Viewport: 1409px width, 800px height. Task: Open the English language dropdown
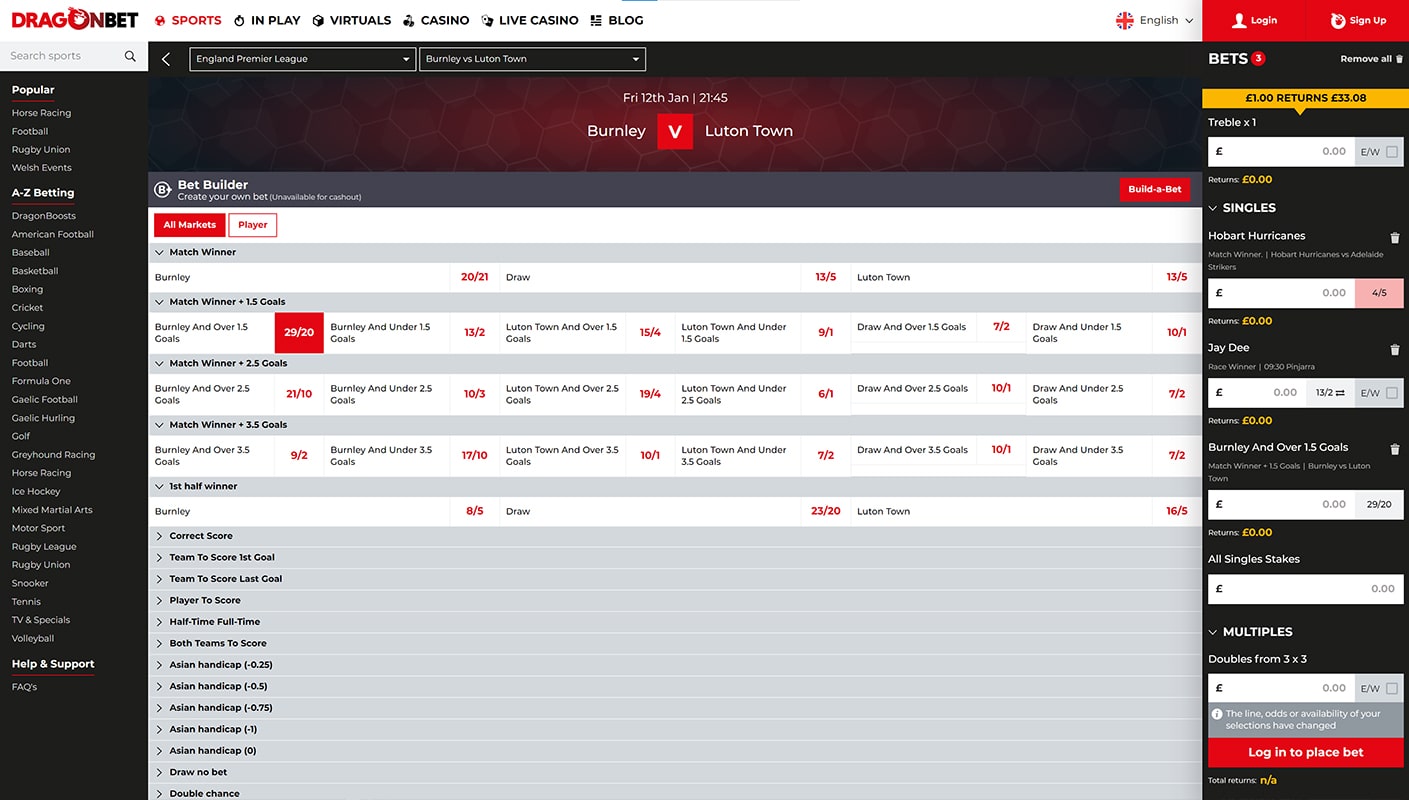1154,20
